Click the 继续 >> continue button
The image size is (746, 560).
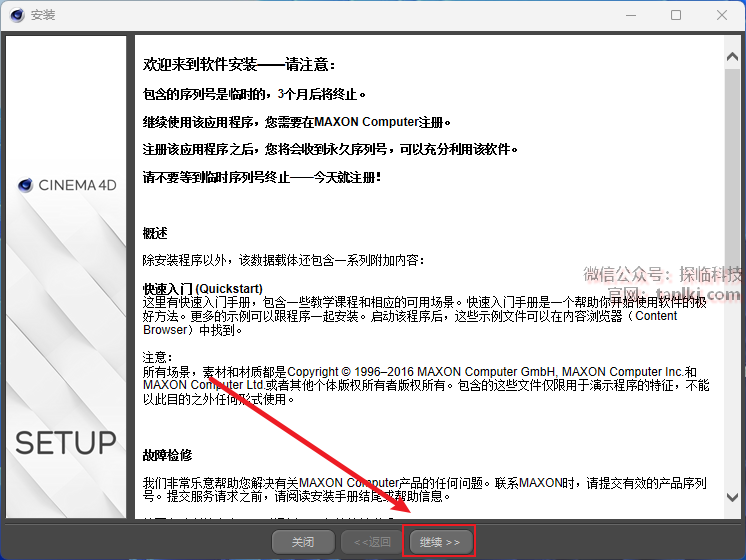[440, 541]
